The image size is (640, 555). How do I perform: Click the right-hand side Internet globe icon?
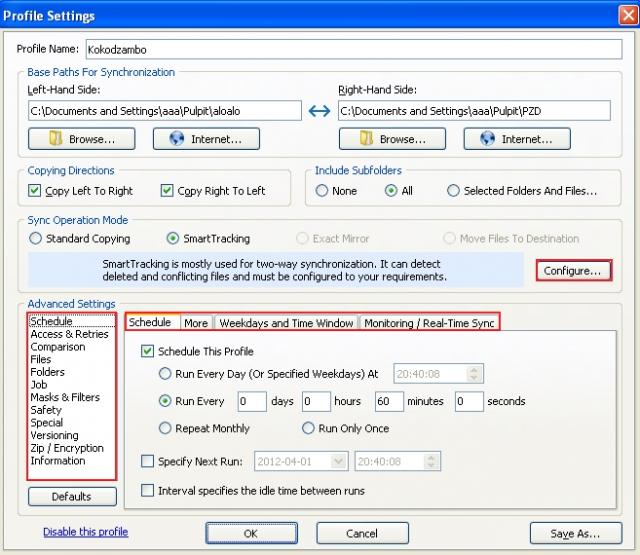pyautogui.click(x=488, y=140)
